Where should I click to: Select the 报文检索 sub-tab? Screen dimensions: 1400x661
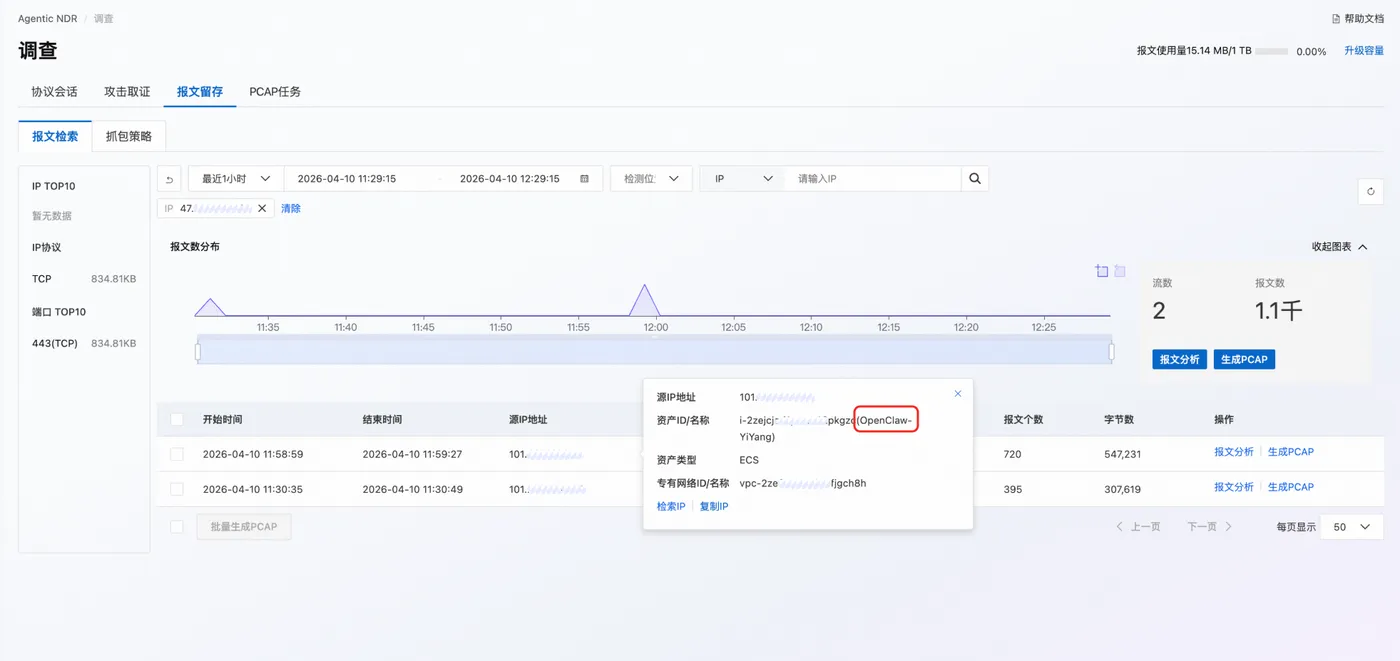click(55, 137)
